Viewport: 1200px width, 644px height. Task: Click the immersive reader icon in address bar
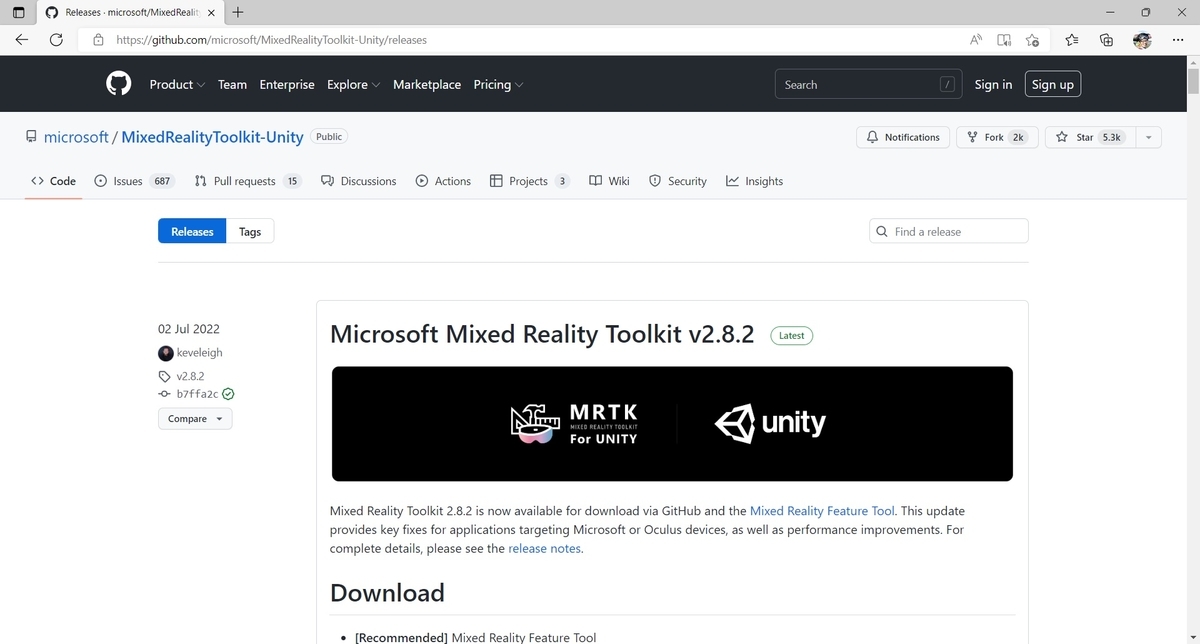(1004, 40)
